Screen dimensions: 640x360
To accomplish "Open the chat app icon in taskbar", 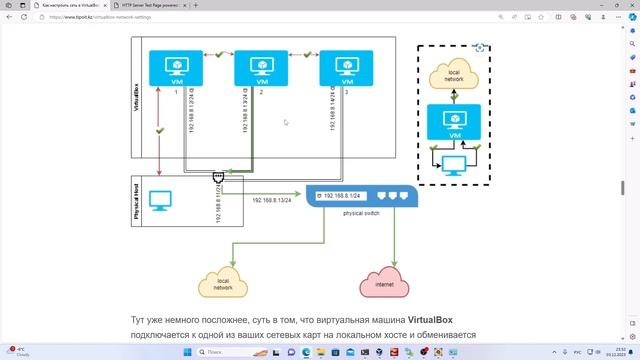I will tap(291, 352).
